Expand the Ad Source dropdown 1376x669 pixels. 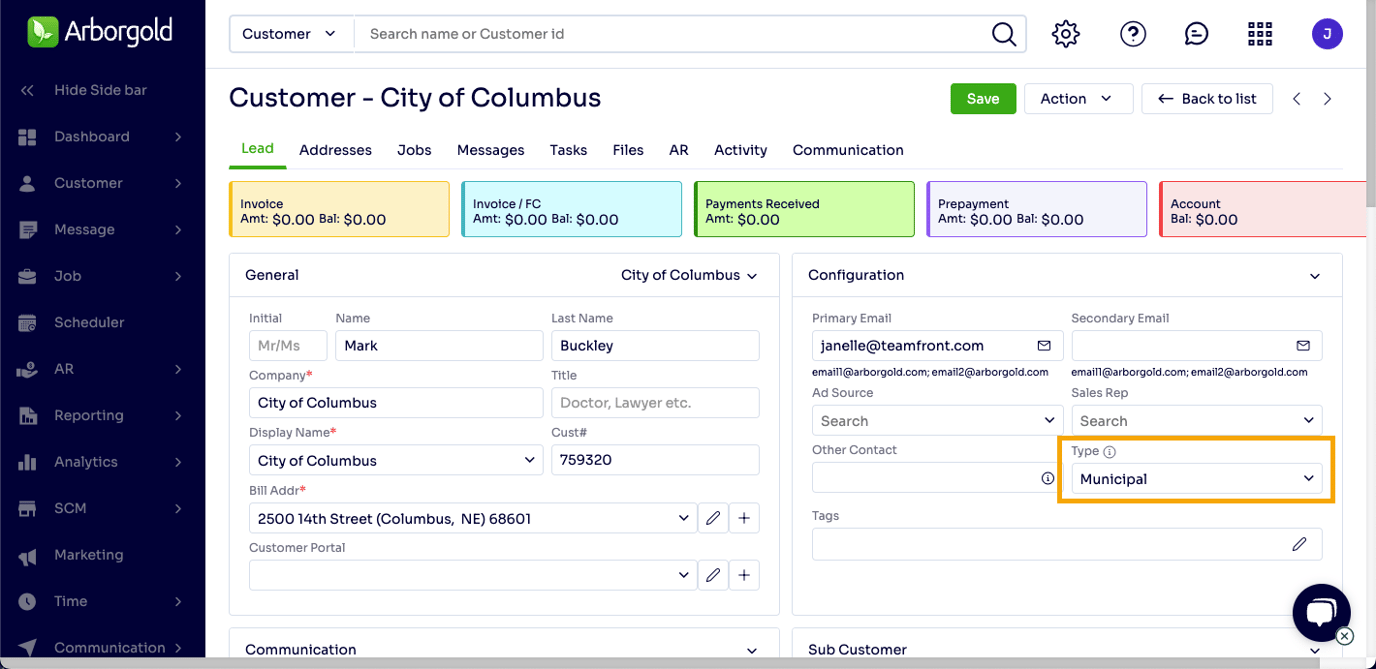coord(935,421)
